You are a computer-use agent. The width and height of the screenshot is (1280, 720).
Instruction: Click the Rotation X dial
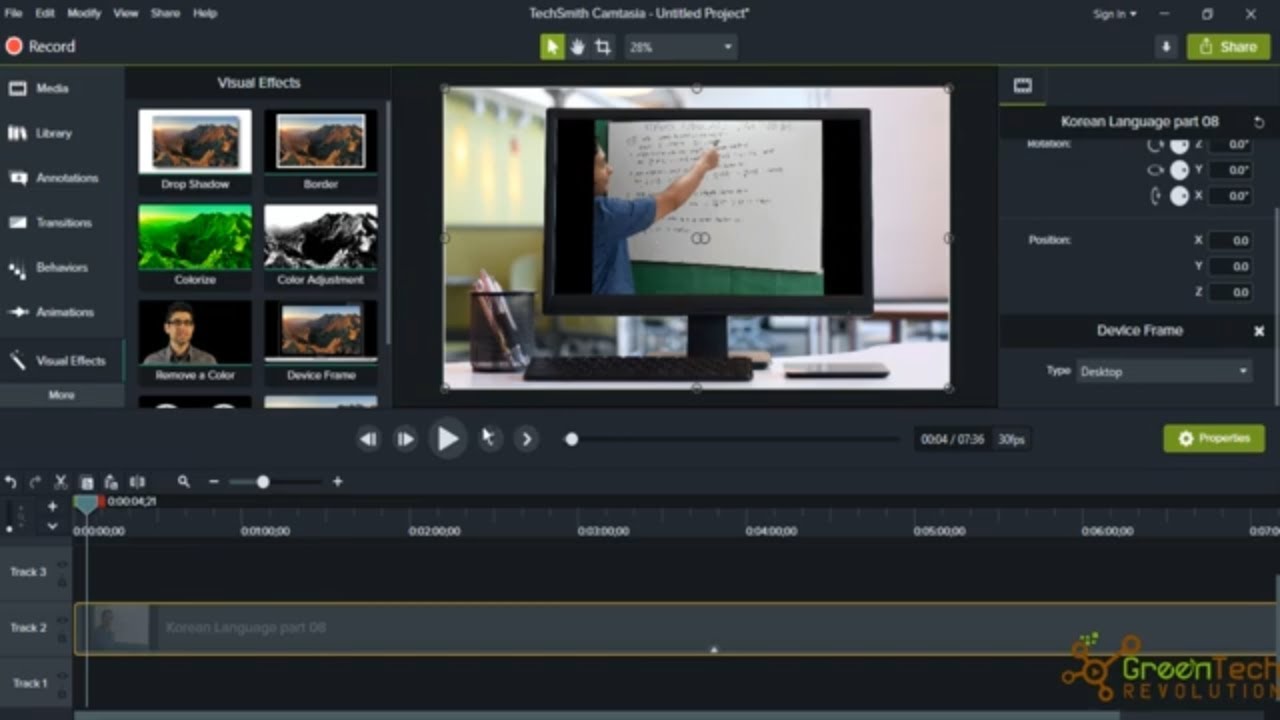tap(1180, 196)
